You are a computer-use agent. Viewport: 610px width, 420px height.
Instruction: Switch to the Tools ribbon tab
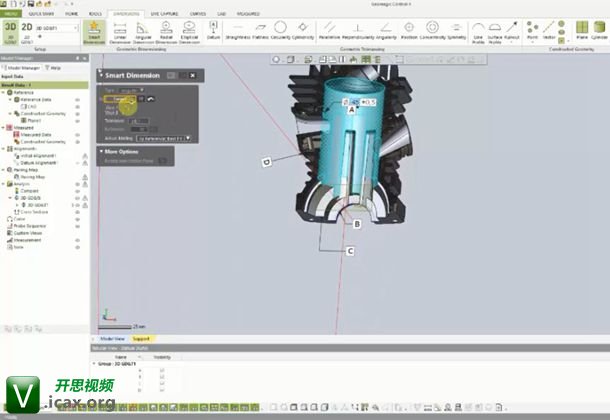(95, 14)
